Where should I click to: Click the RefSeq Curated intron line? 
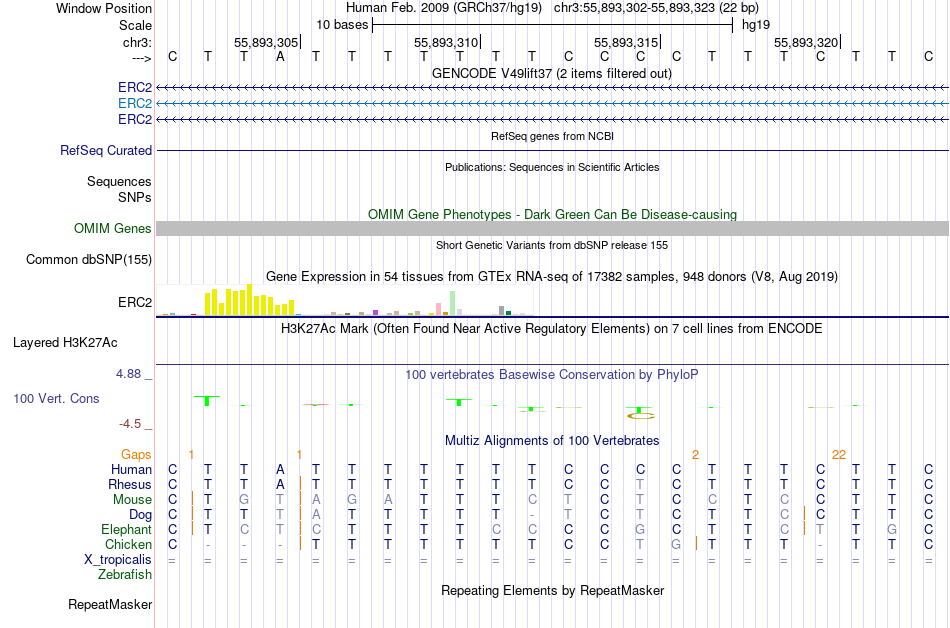(552, 150)
